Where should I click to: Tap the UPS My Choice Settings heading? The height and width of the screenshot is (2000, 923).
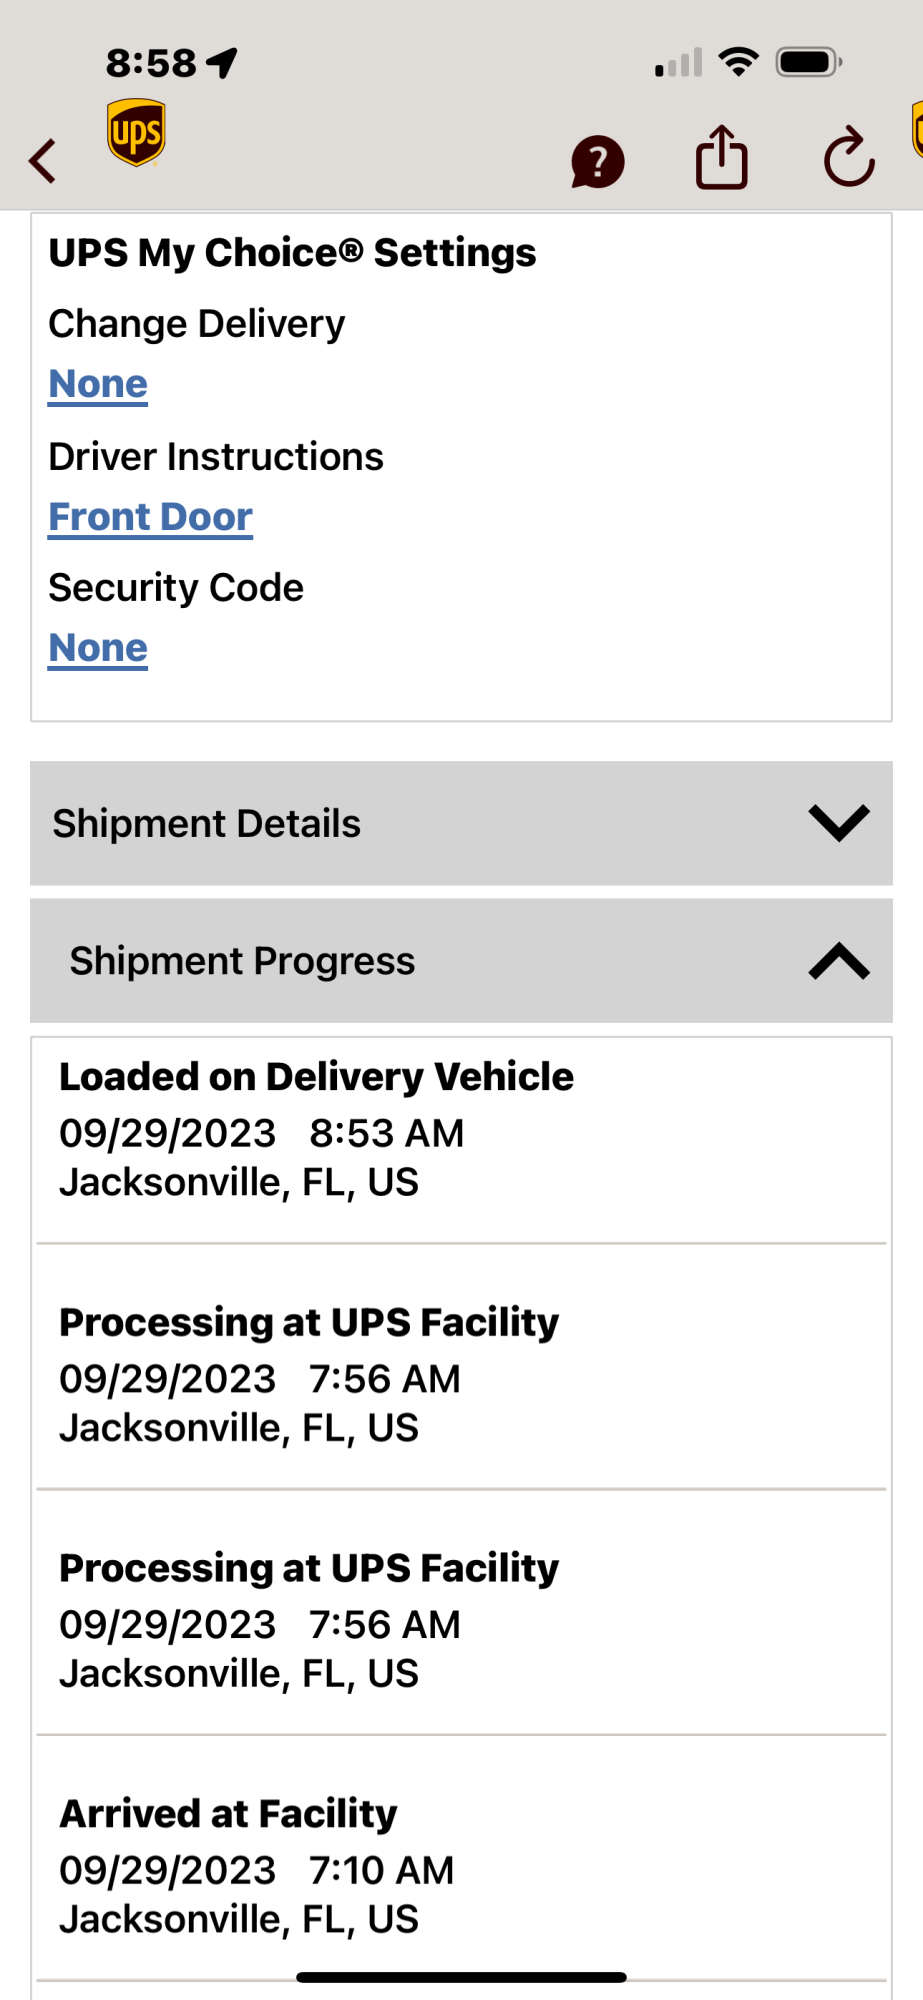(292, 253)
